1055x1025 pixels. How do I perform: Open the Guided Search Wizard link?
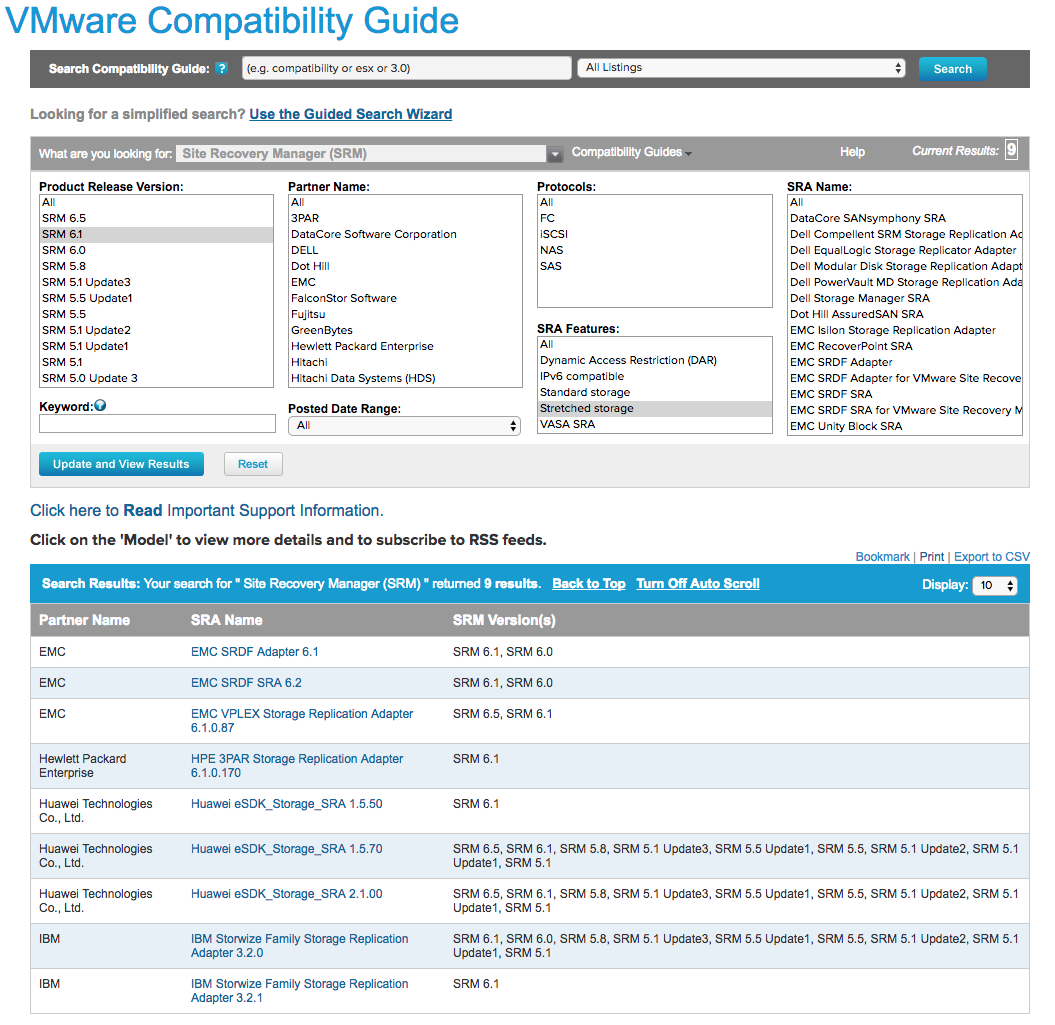coord(351,114)
